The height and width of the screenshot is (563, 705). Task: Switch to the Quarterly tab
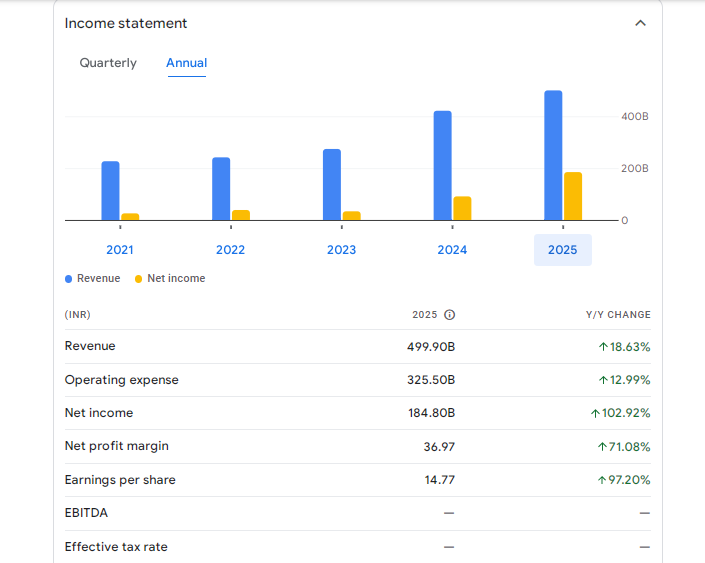[x=108, y=63]
